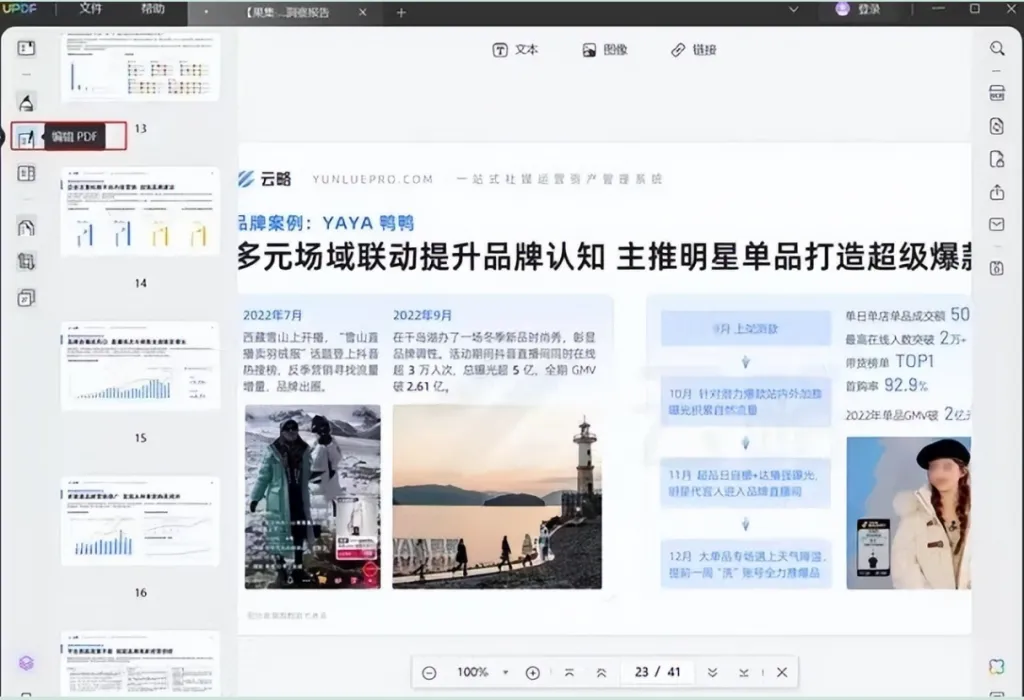Click the heading 多元场域联动提升品牌认知

421,255
